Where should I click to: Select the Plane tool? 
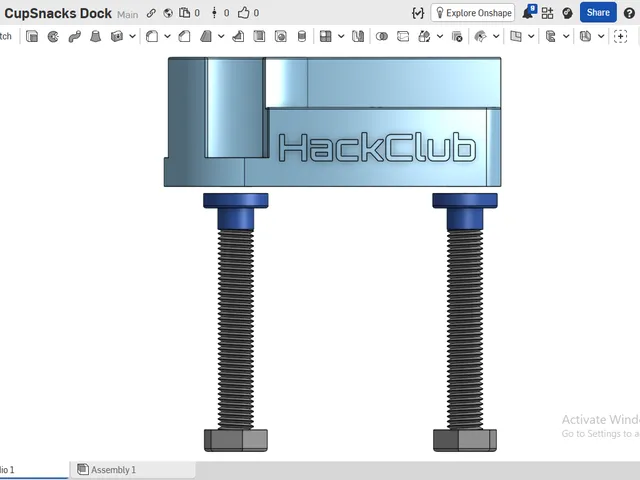tap(516, 36)
